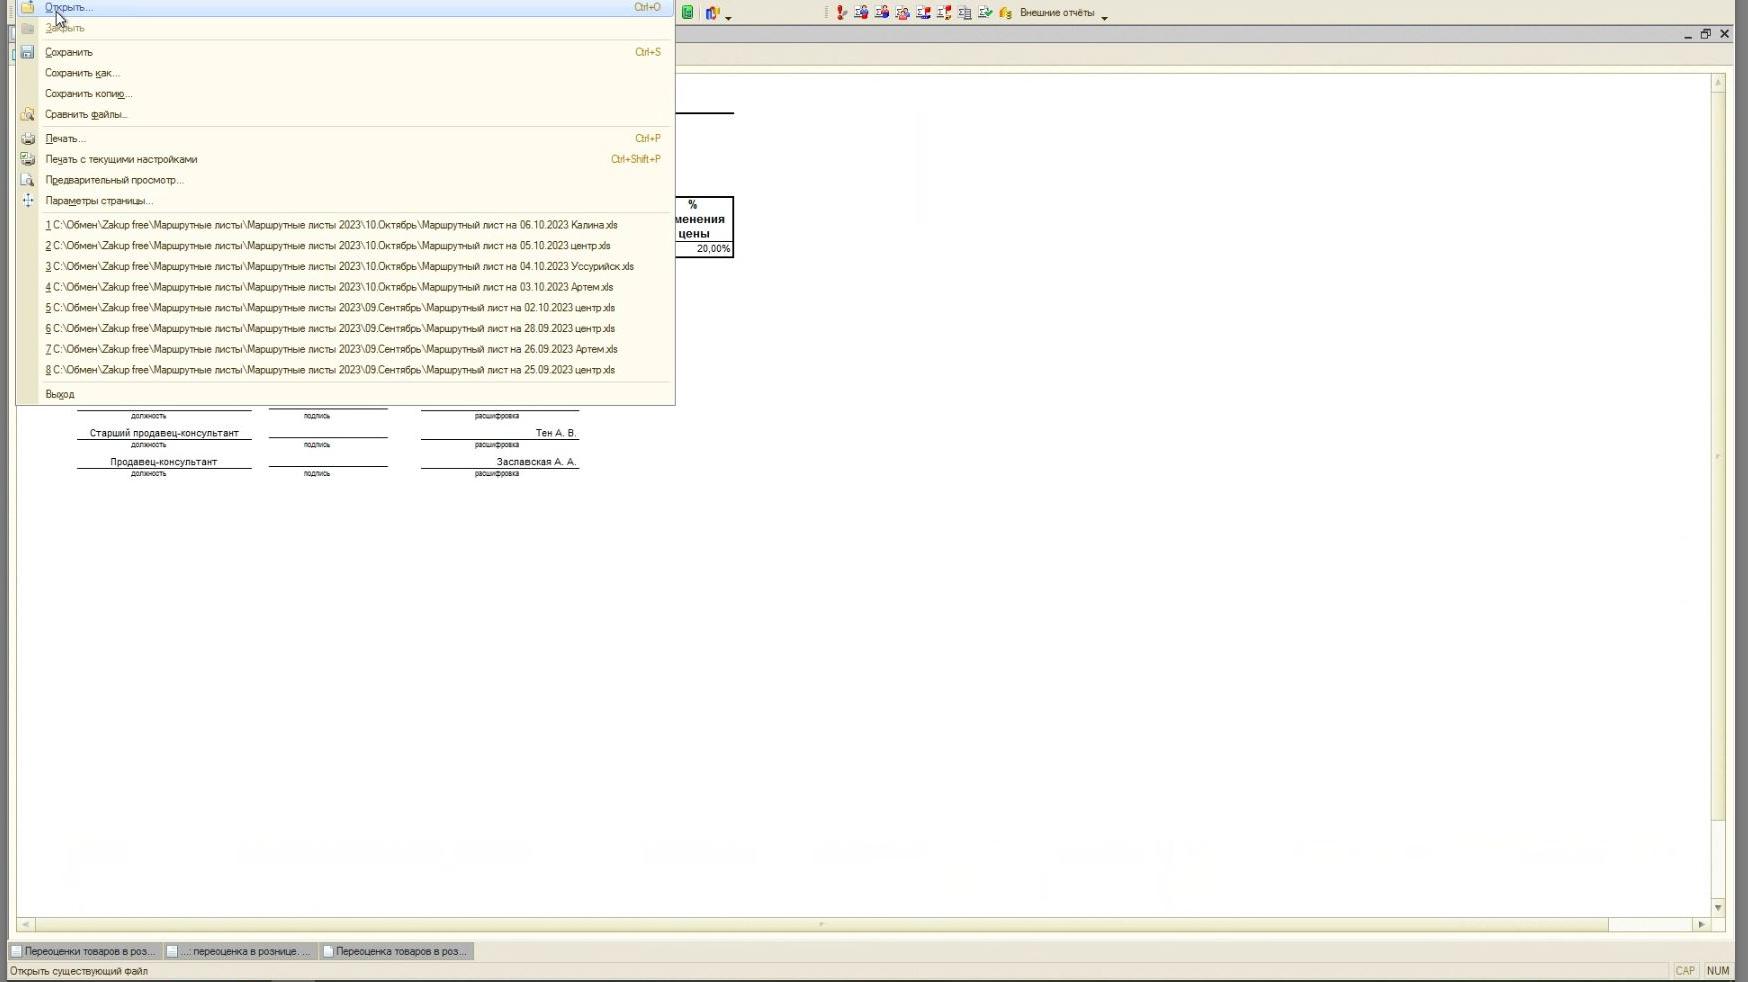This screenshot has width=1748, height=982.
Task: Click the sigma icon with green checkmark
Action: [985, 13]
